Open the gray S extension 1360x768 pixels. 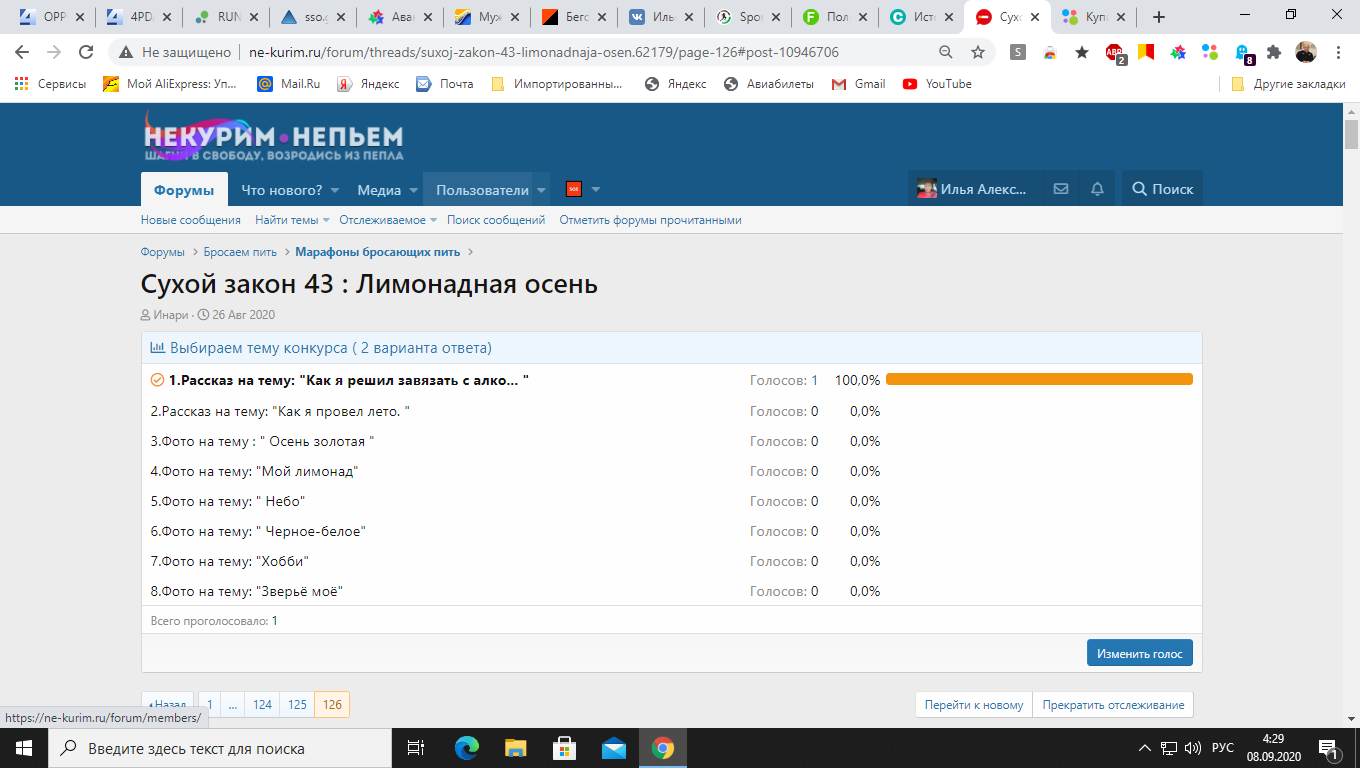(x=1018, y=52)
